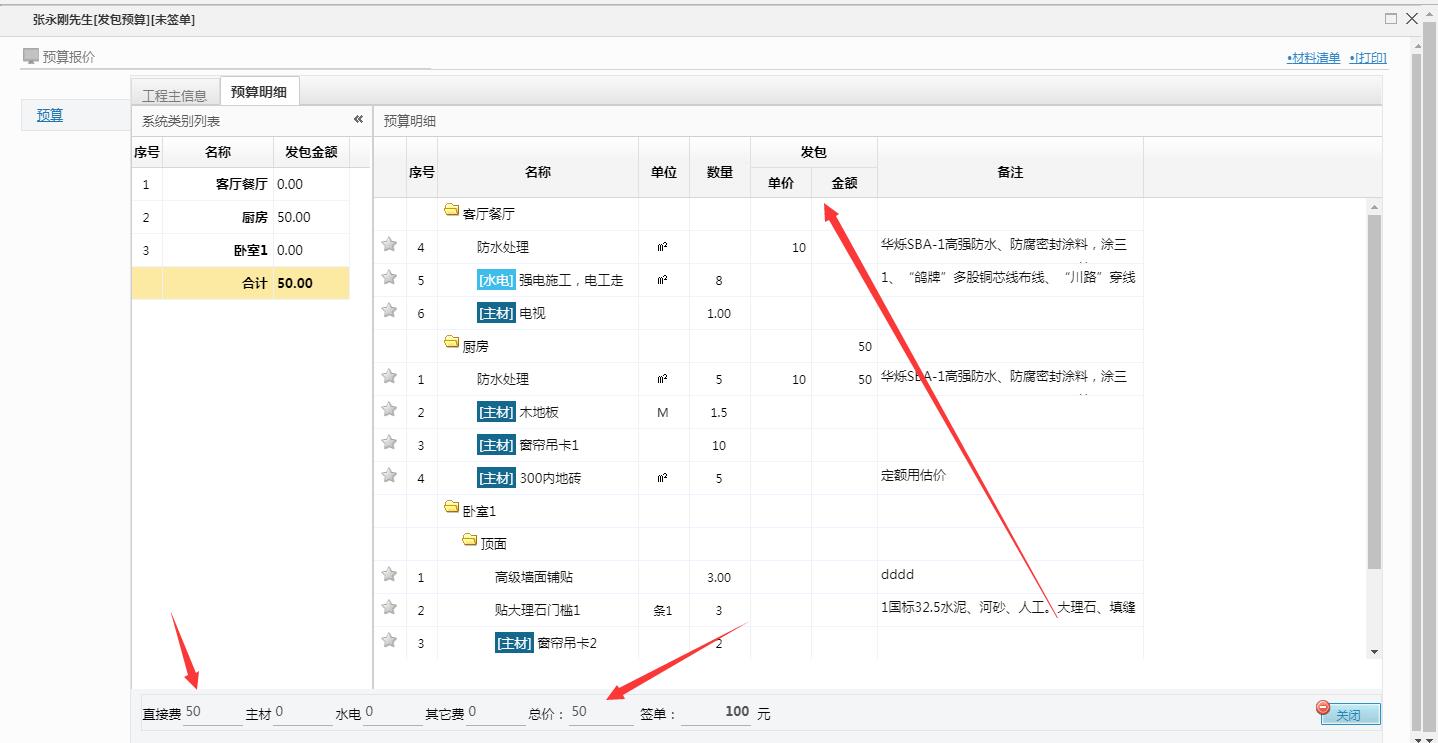The height and width of the screenshot is (743, 1438).
Task: Click the « arrow to collapse 系统类别列表 panel
Action: click(358, 118)
